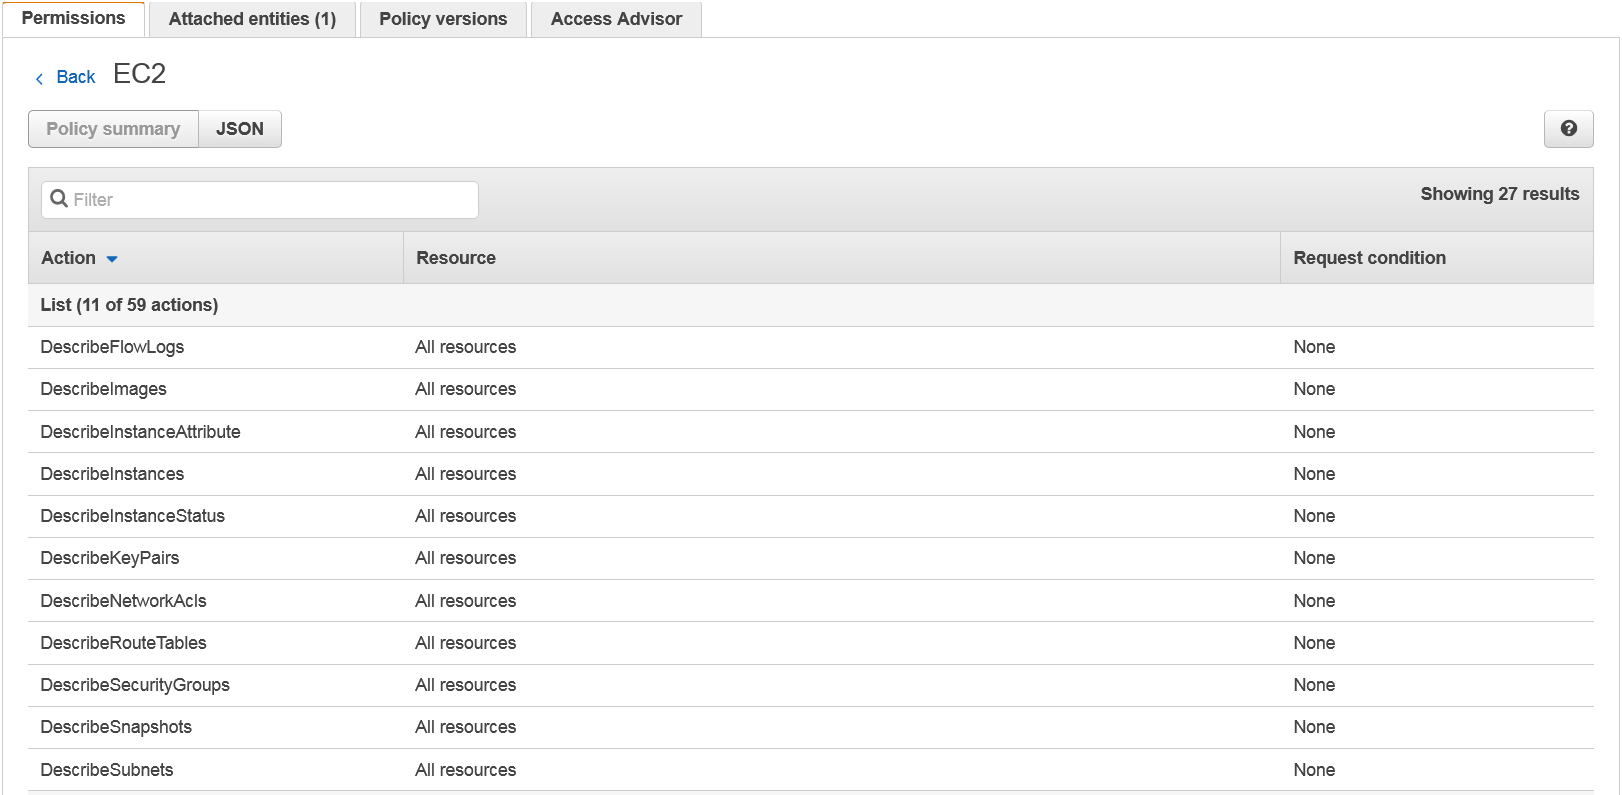Switch to the JSON view
Screen dimensions: 1622x795
point(240,129)
